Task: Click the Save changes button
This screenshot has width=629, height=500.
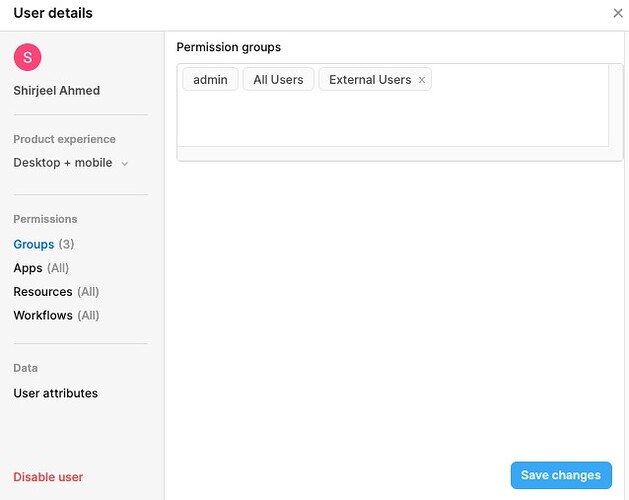Action: 561,475
